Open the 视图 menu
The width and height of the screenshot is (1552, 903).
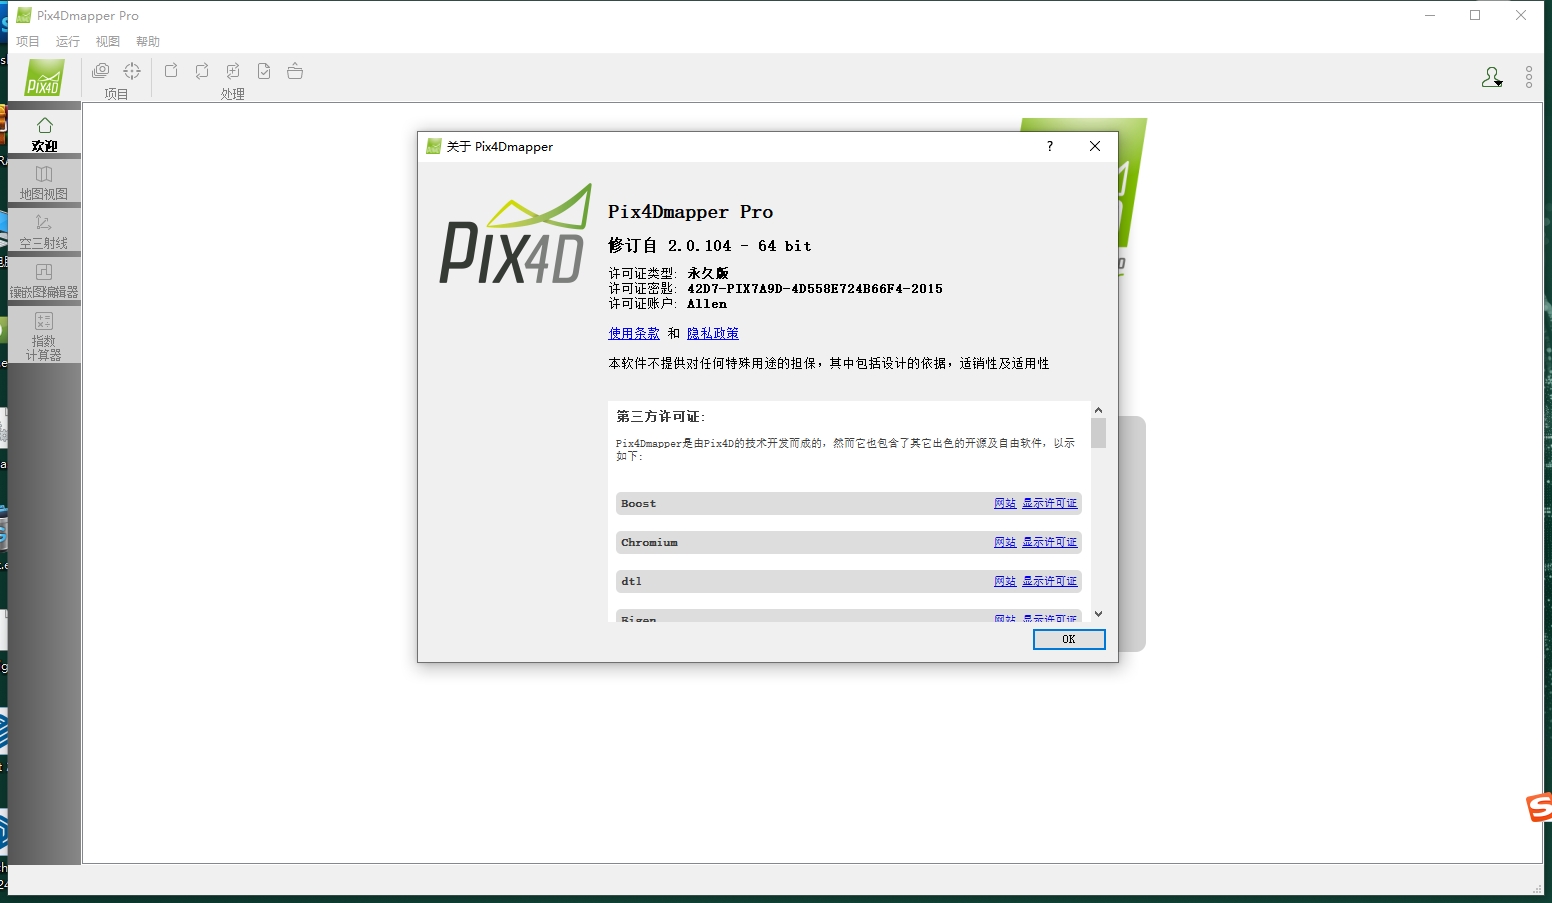click(108, 41)
